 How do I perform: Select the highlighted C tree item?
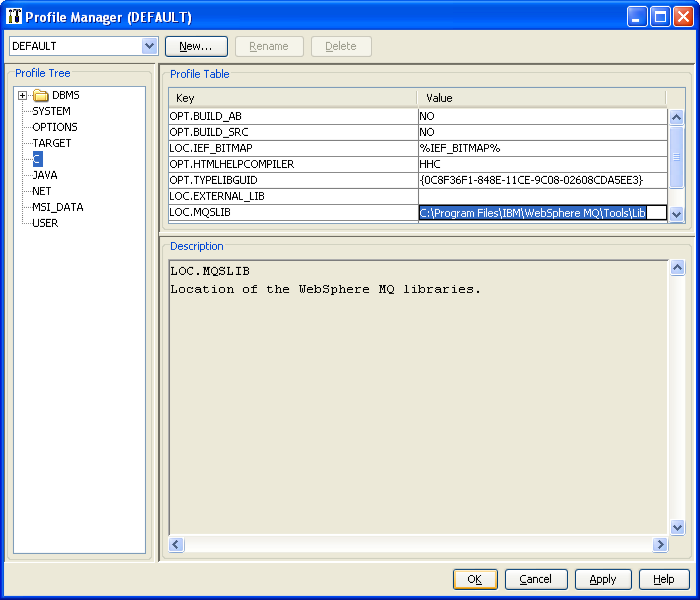coord(38,159)
